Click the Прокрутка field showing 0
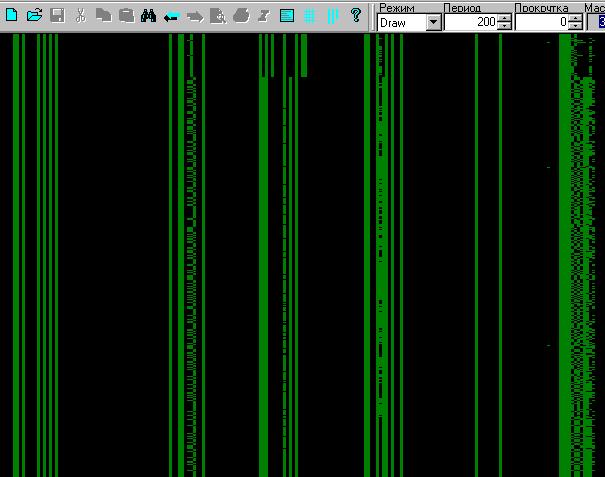Screen dimensions: 605x477 pos(542,22)
